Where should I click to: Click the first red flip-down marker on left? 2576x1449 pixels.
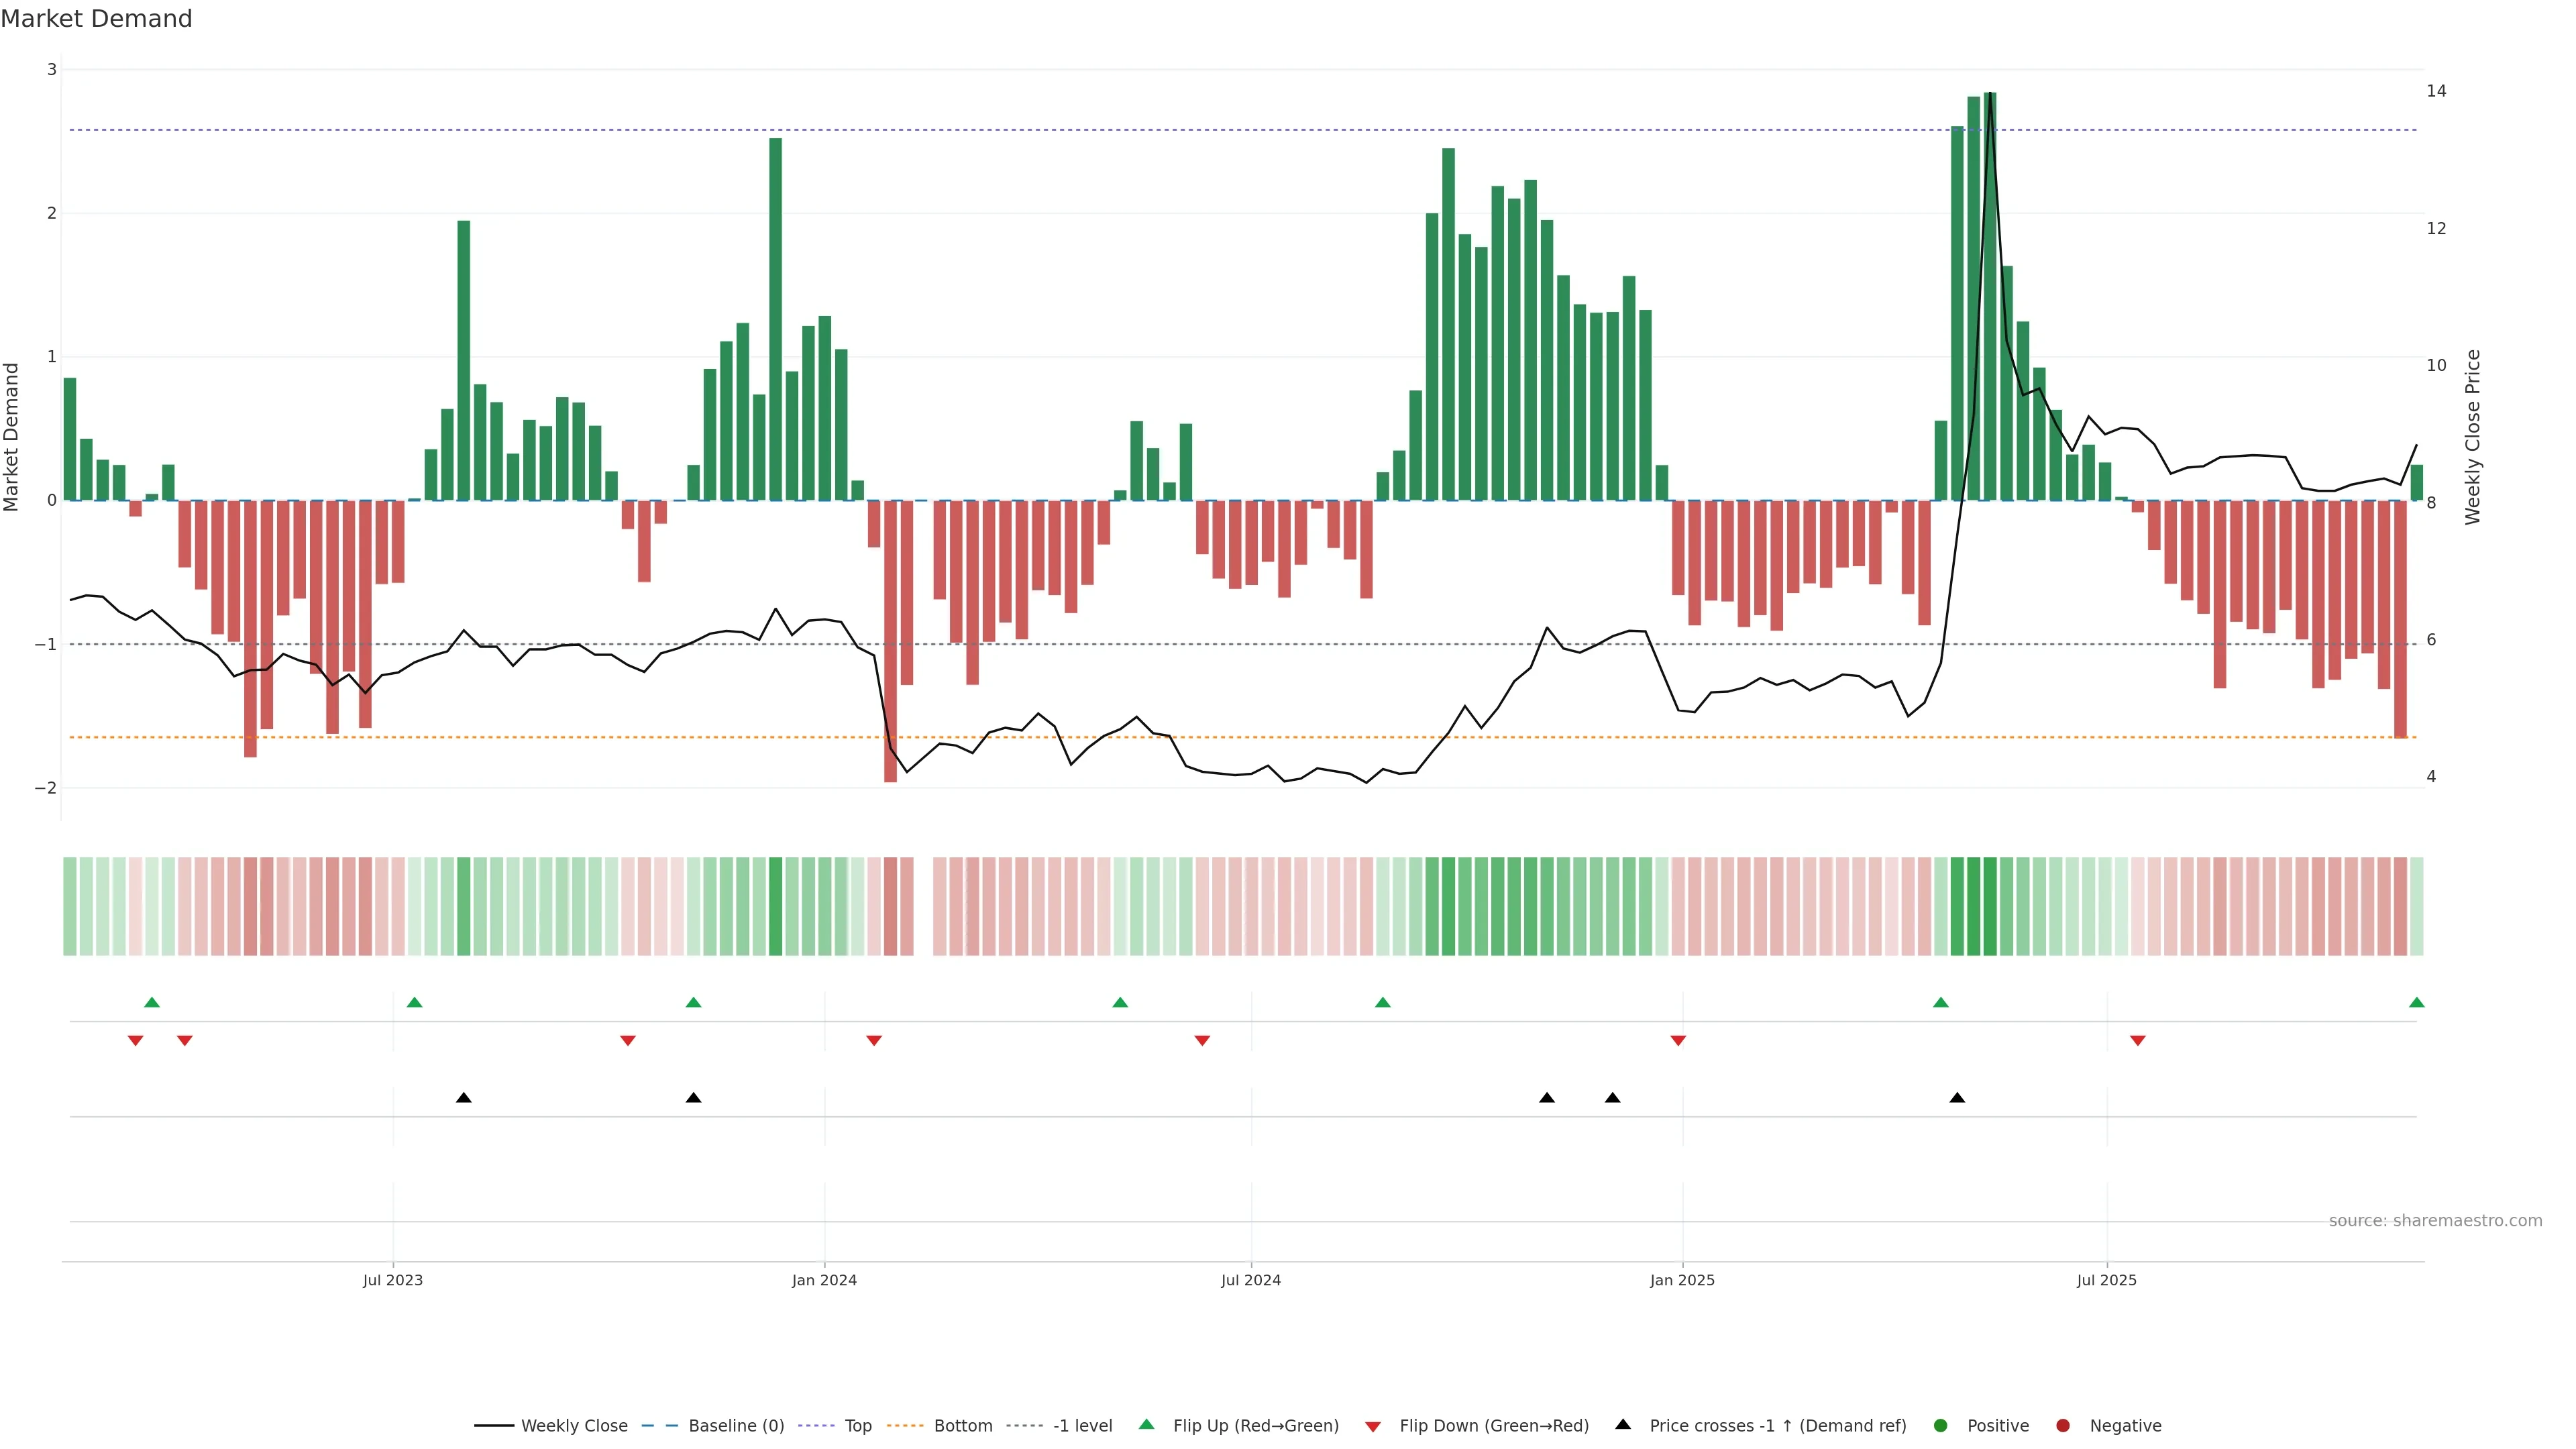point(135,1041)
